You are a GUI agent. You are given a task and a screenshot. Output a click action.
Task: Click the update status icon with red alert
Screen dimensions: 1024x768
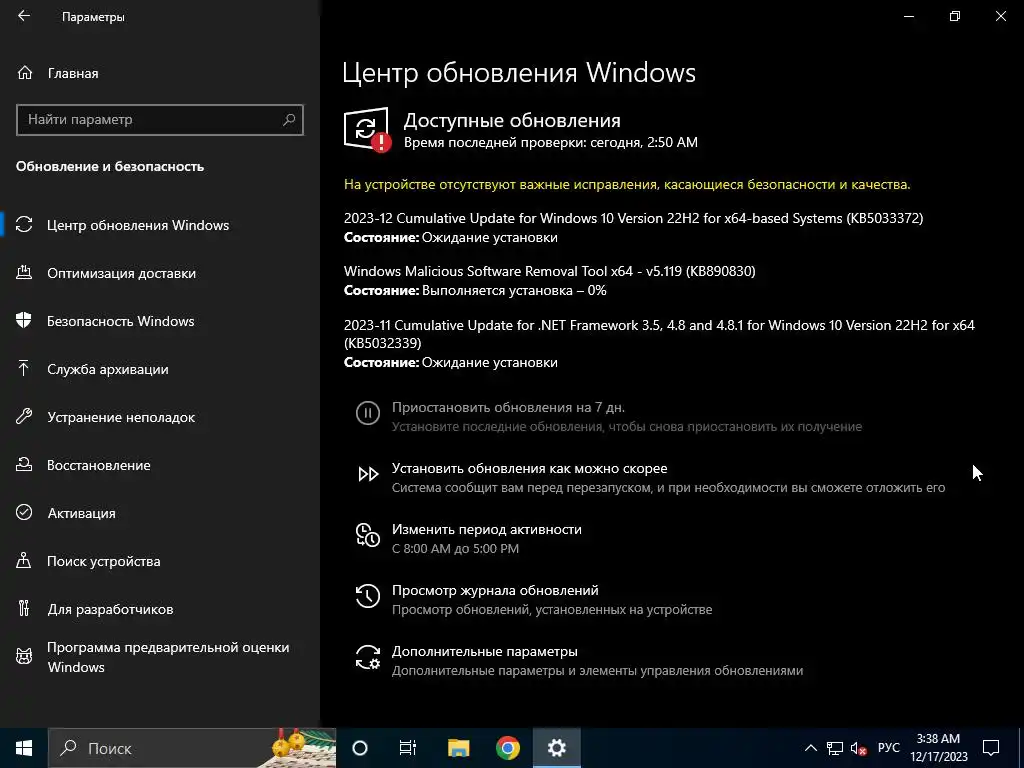tap(367, 129)
